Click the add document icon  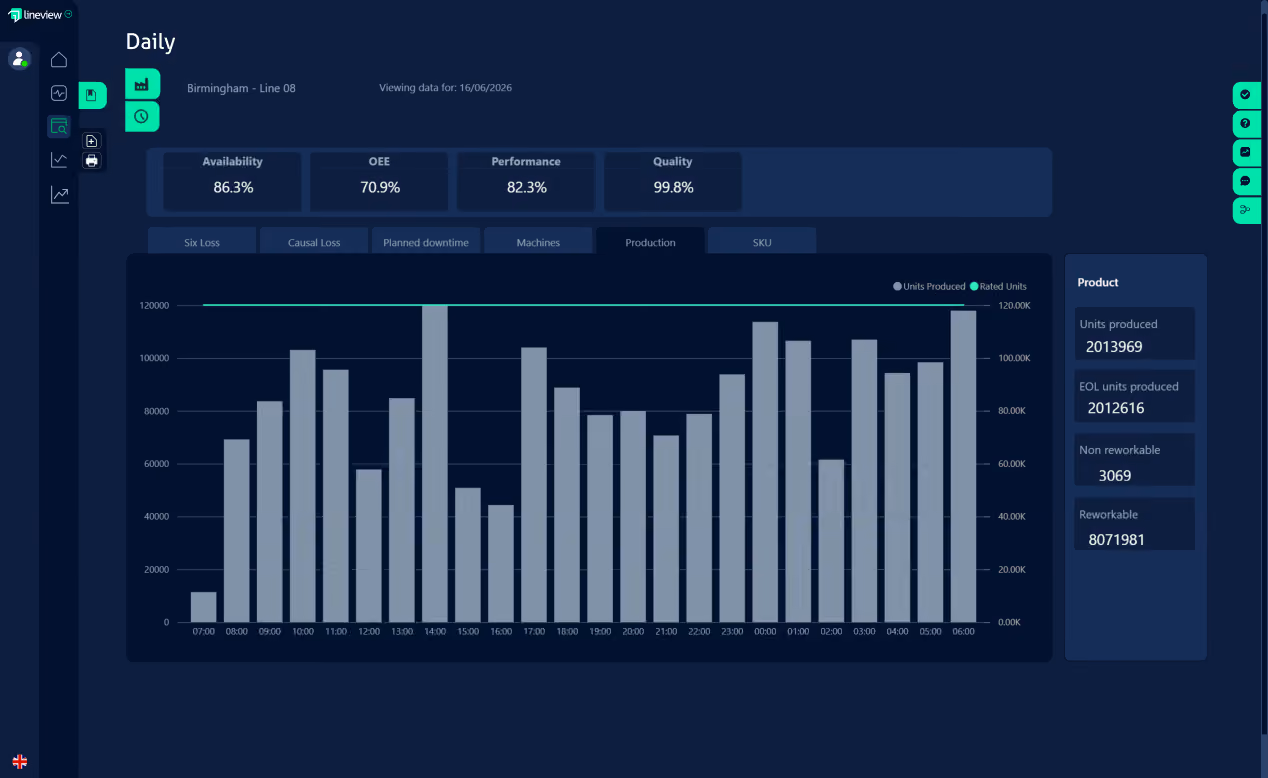[x=92, y=141]
